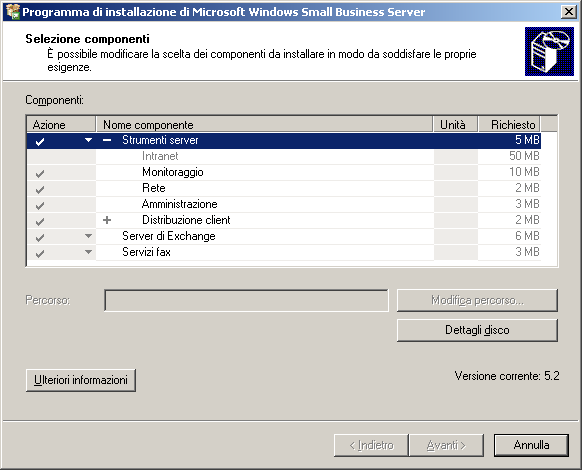Click the server and CD graphic icon
Viewport: 582px width, 470px height.
coord(549,52)
